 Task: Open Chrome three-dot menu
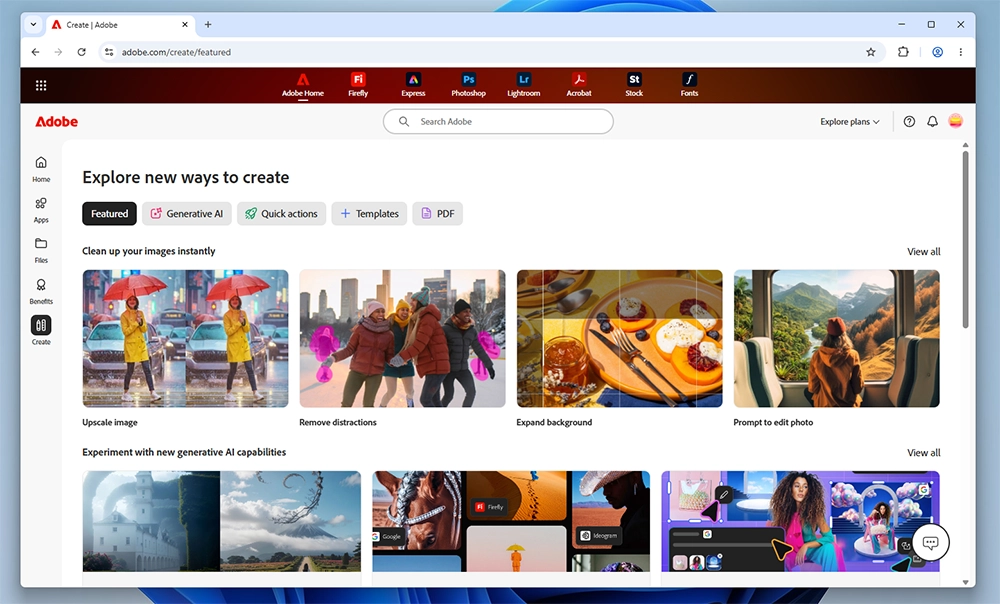pos(960,52)
